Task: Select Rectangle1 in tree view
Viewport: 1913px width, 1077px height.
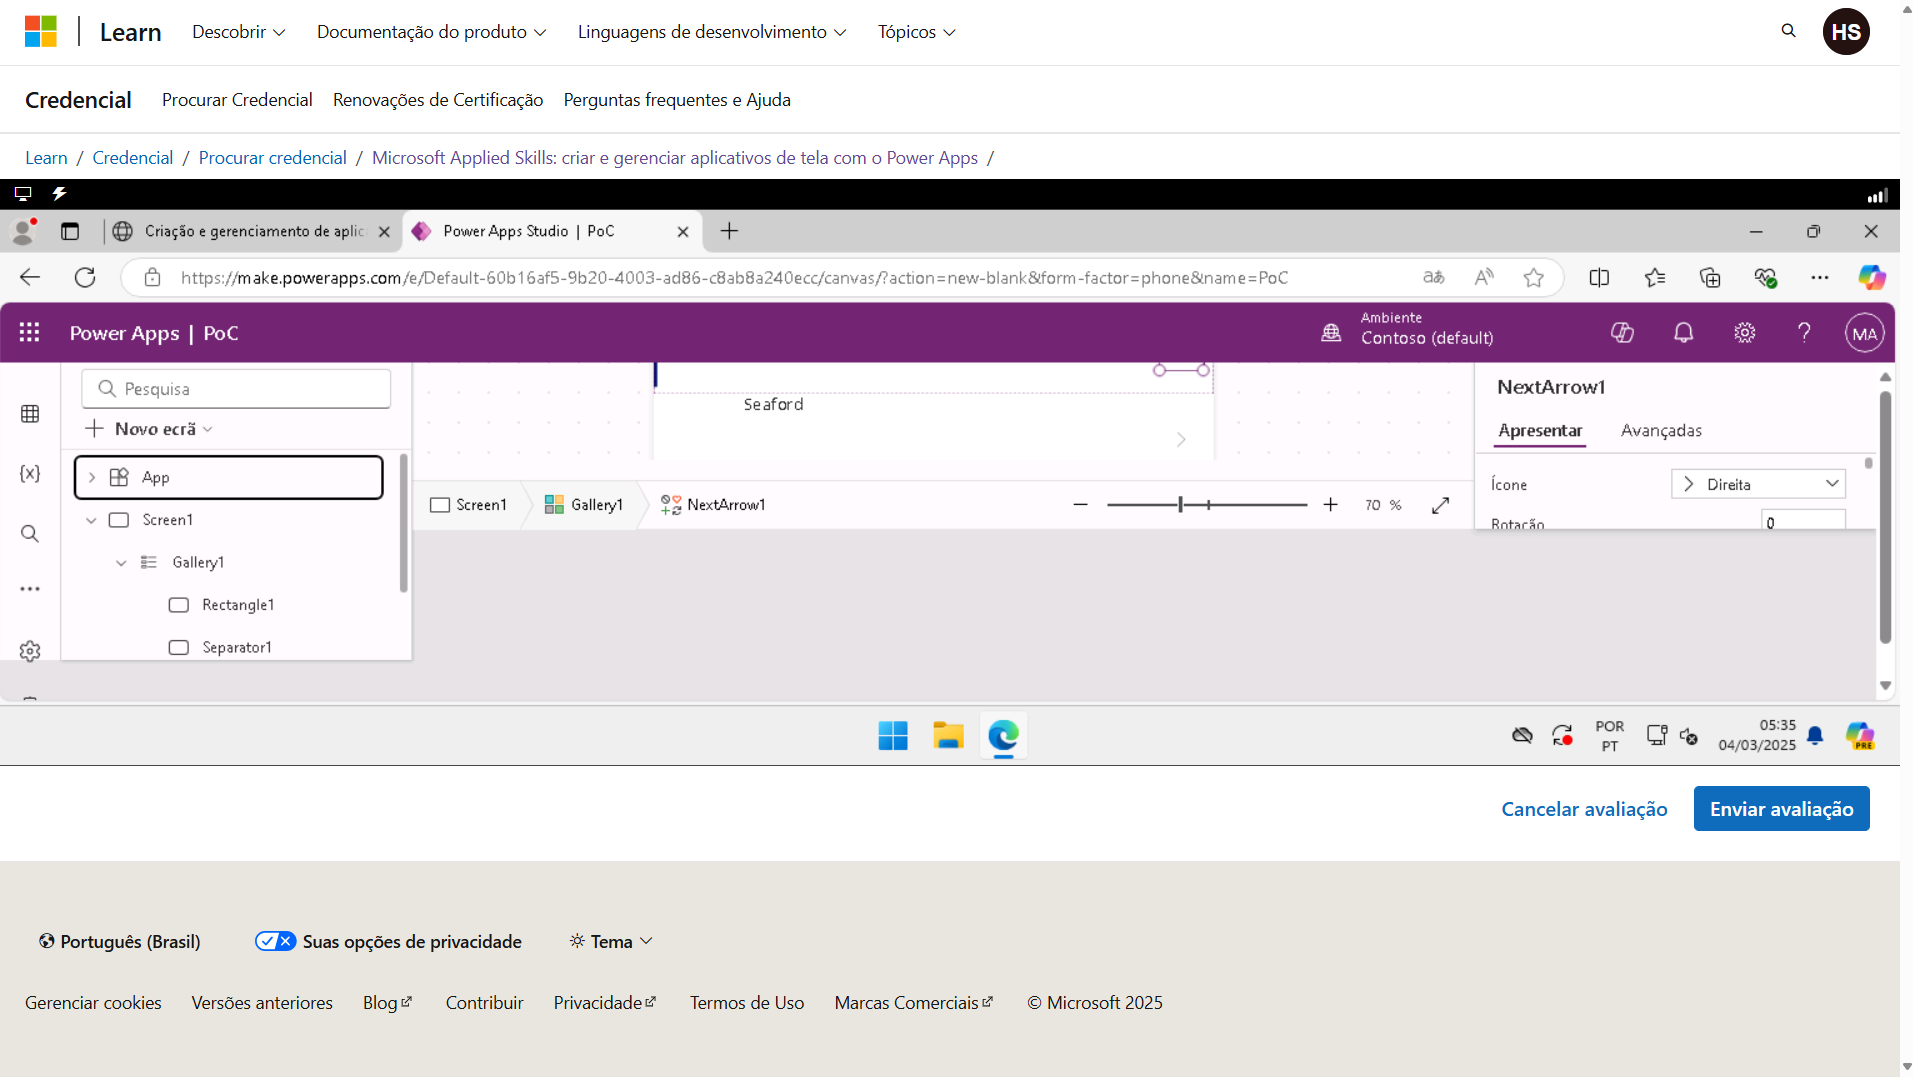Action: (237, 605)
